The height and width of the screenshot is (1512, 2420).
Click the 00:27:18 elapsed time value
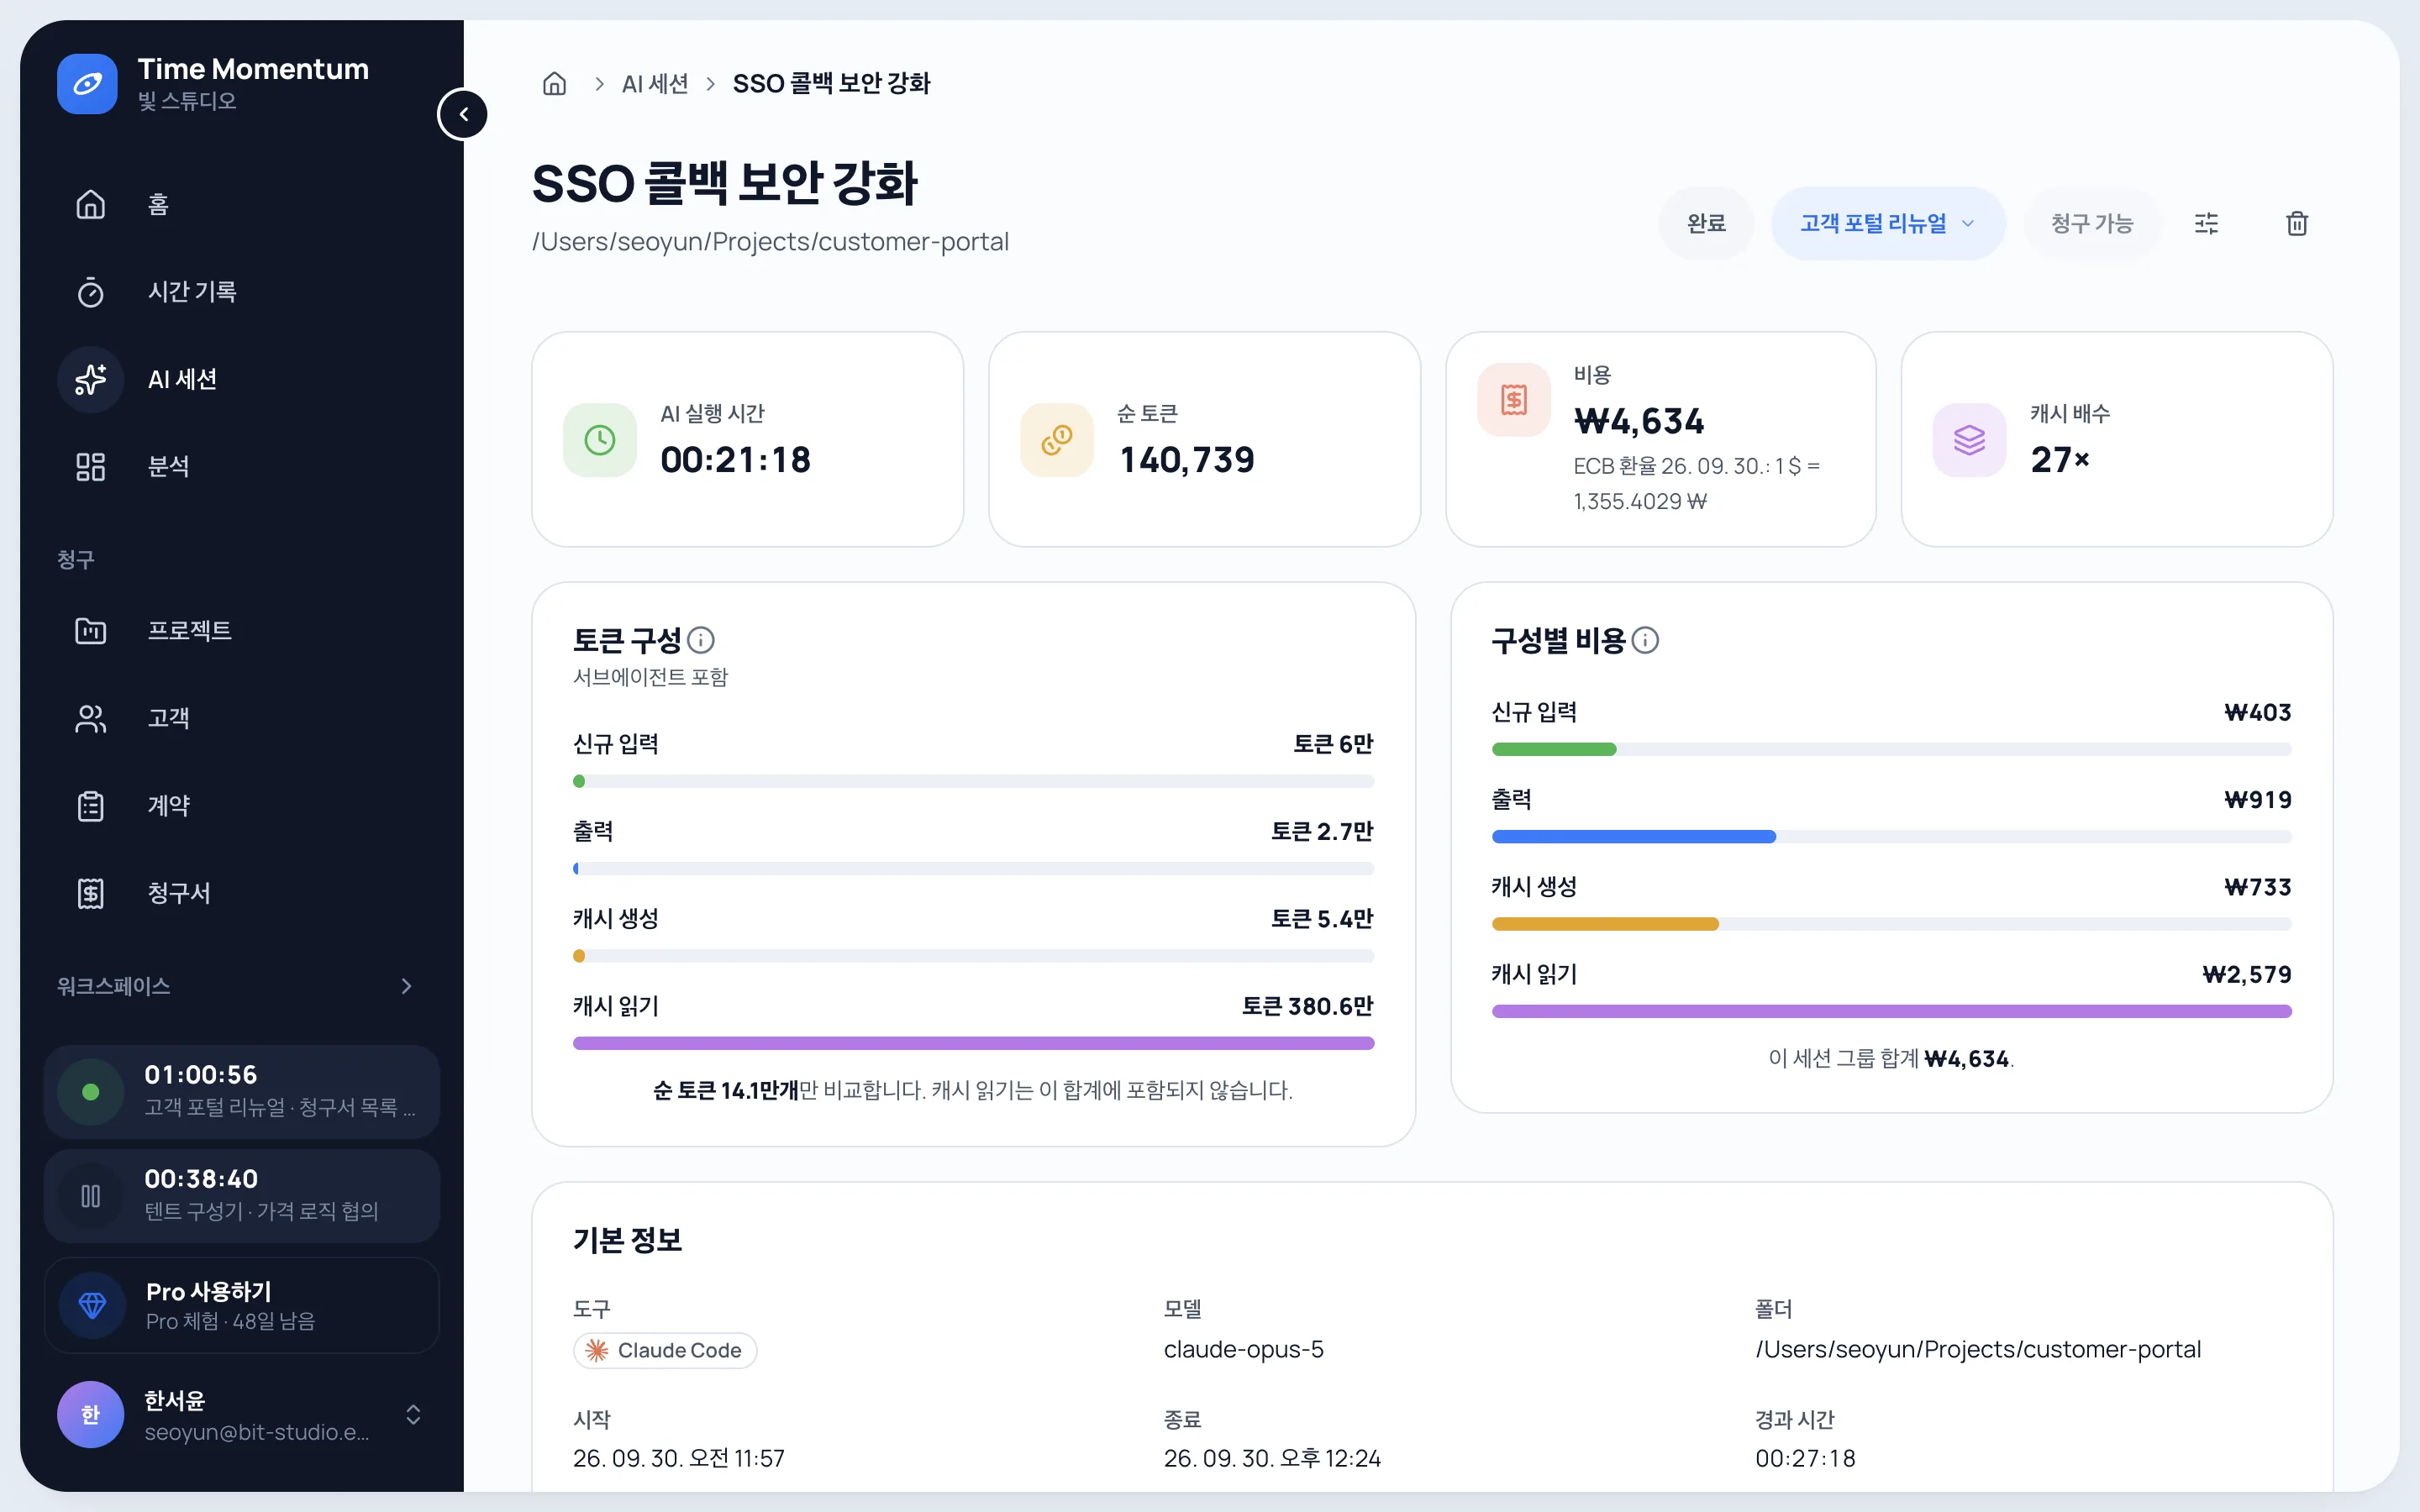point(1805,1458)
